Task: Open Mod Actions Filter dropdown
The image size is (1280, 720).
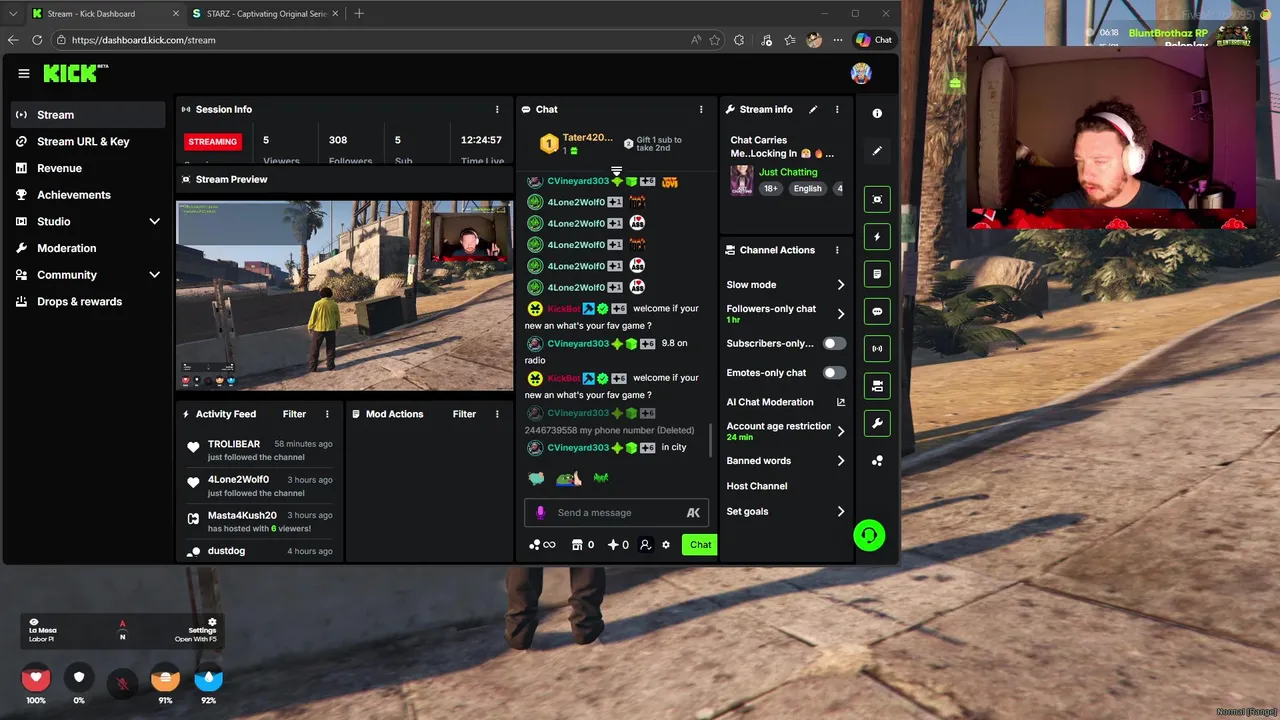Action: click(x=464, y=414)
